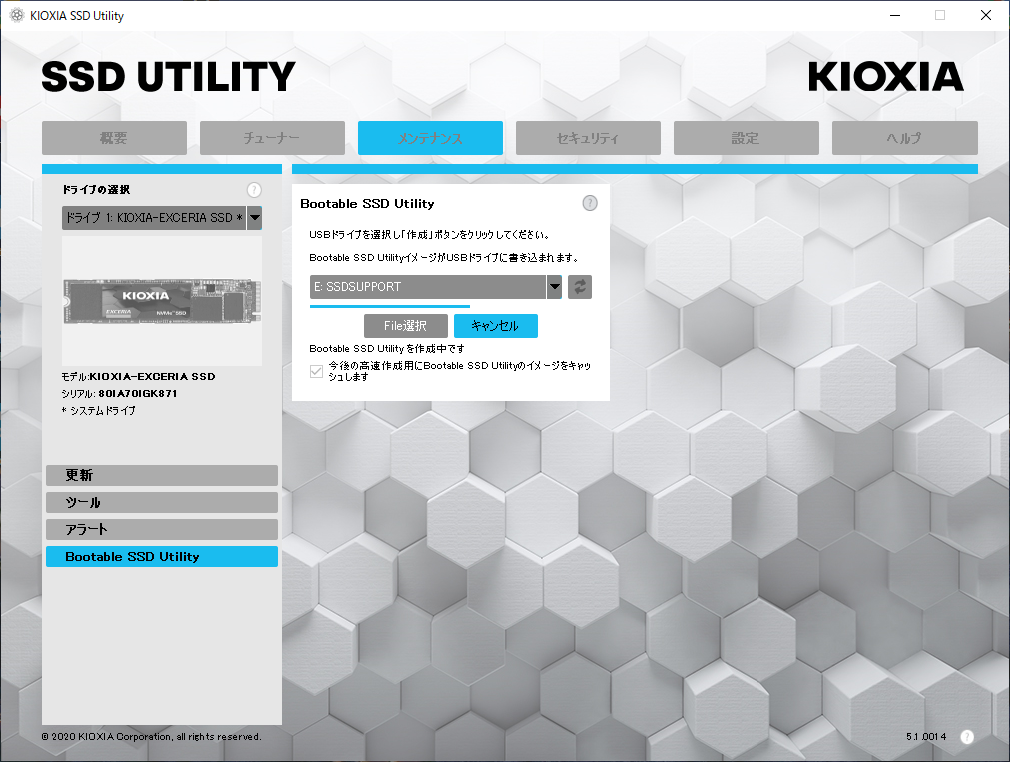Open the E: SSDSUPPORT drive combo box

[x=435, y=287]
